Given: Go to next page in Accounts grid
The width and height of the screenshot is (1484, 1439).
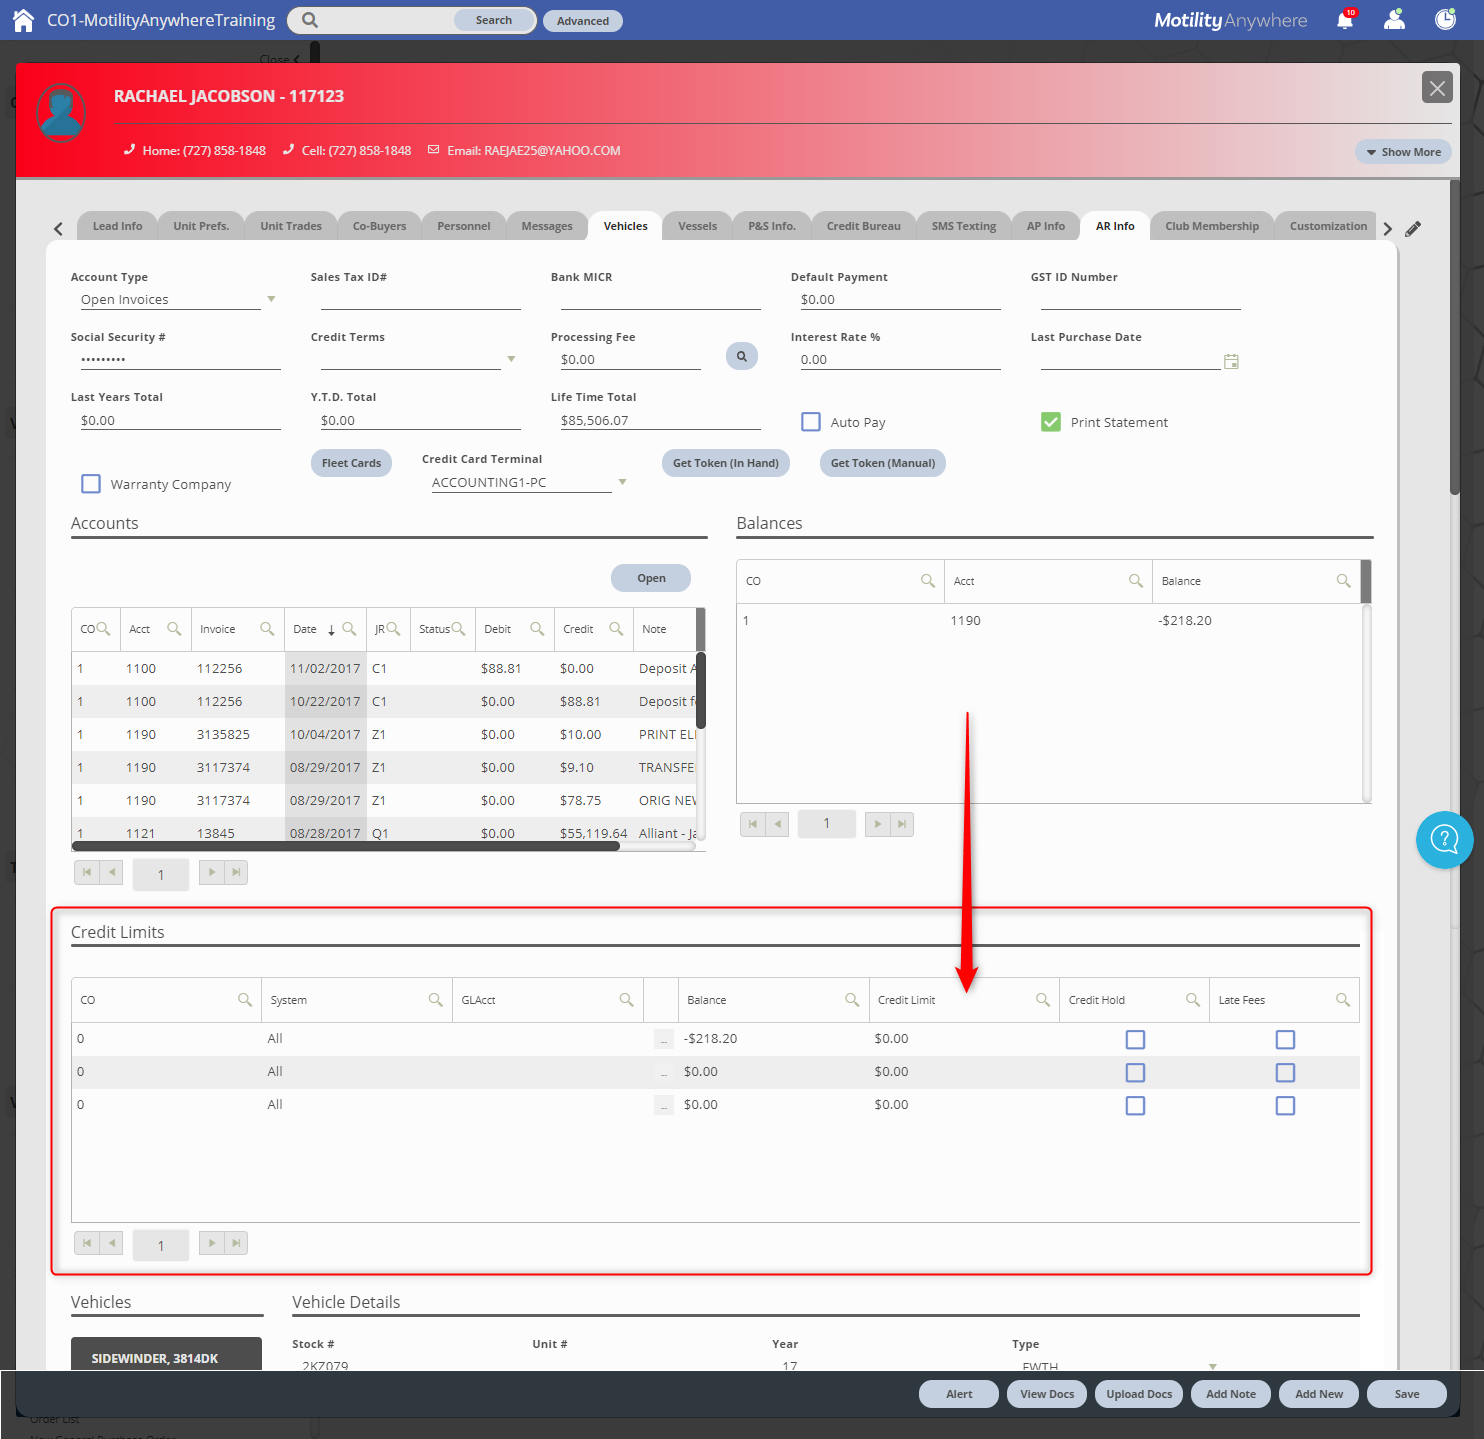Looking at the screenshot, I should 211,872.
